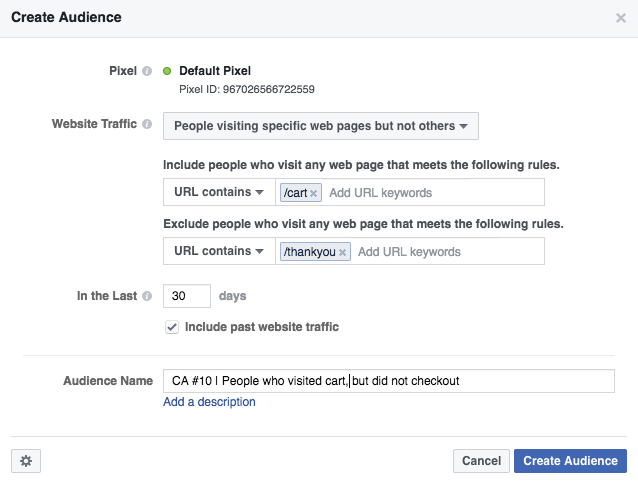Uncheck Include past website traffic
This screenshot has width=638, height=483.
click(172, 327)
